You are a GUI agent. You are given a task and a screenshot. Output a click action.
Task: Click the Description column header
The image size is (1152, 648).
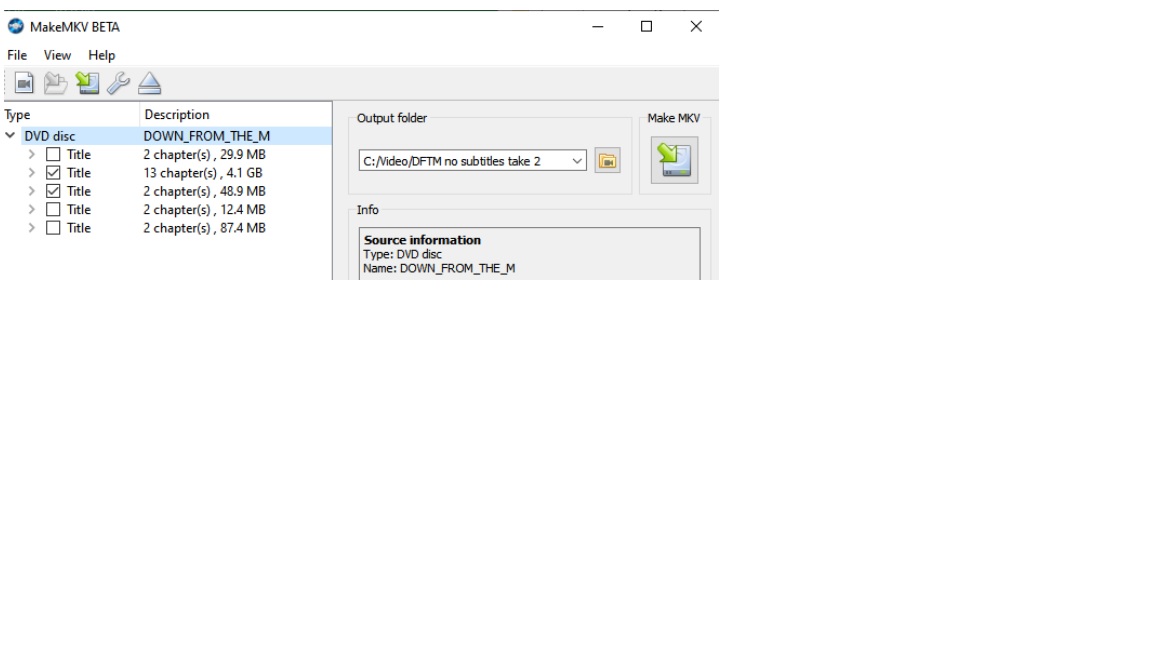177,115
